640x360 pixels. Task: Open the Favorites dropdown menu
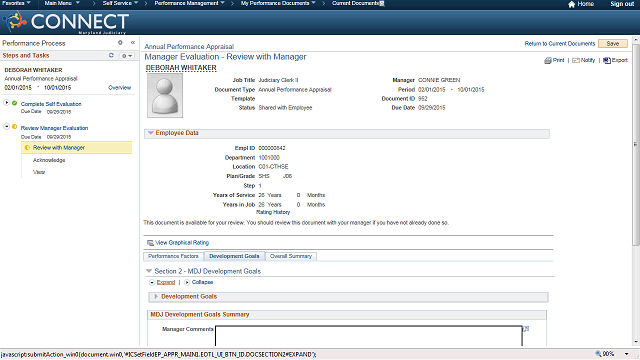point(16,3)
